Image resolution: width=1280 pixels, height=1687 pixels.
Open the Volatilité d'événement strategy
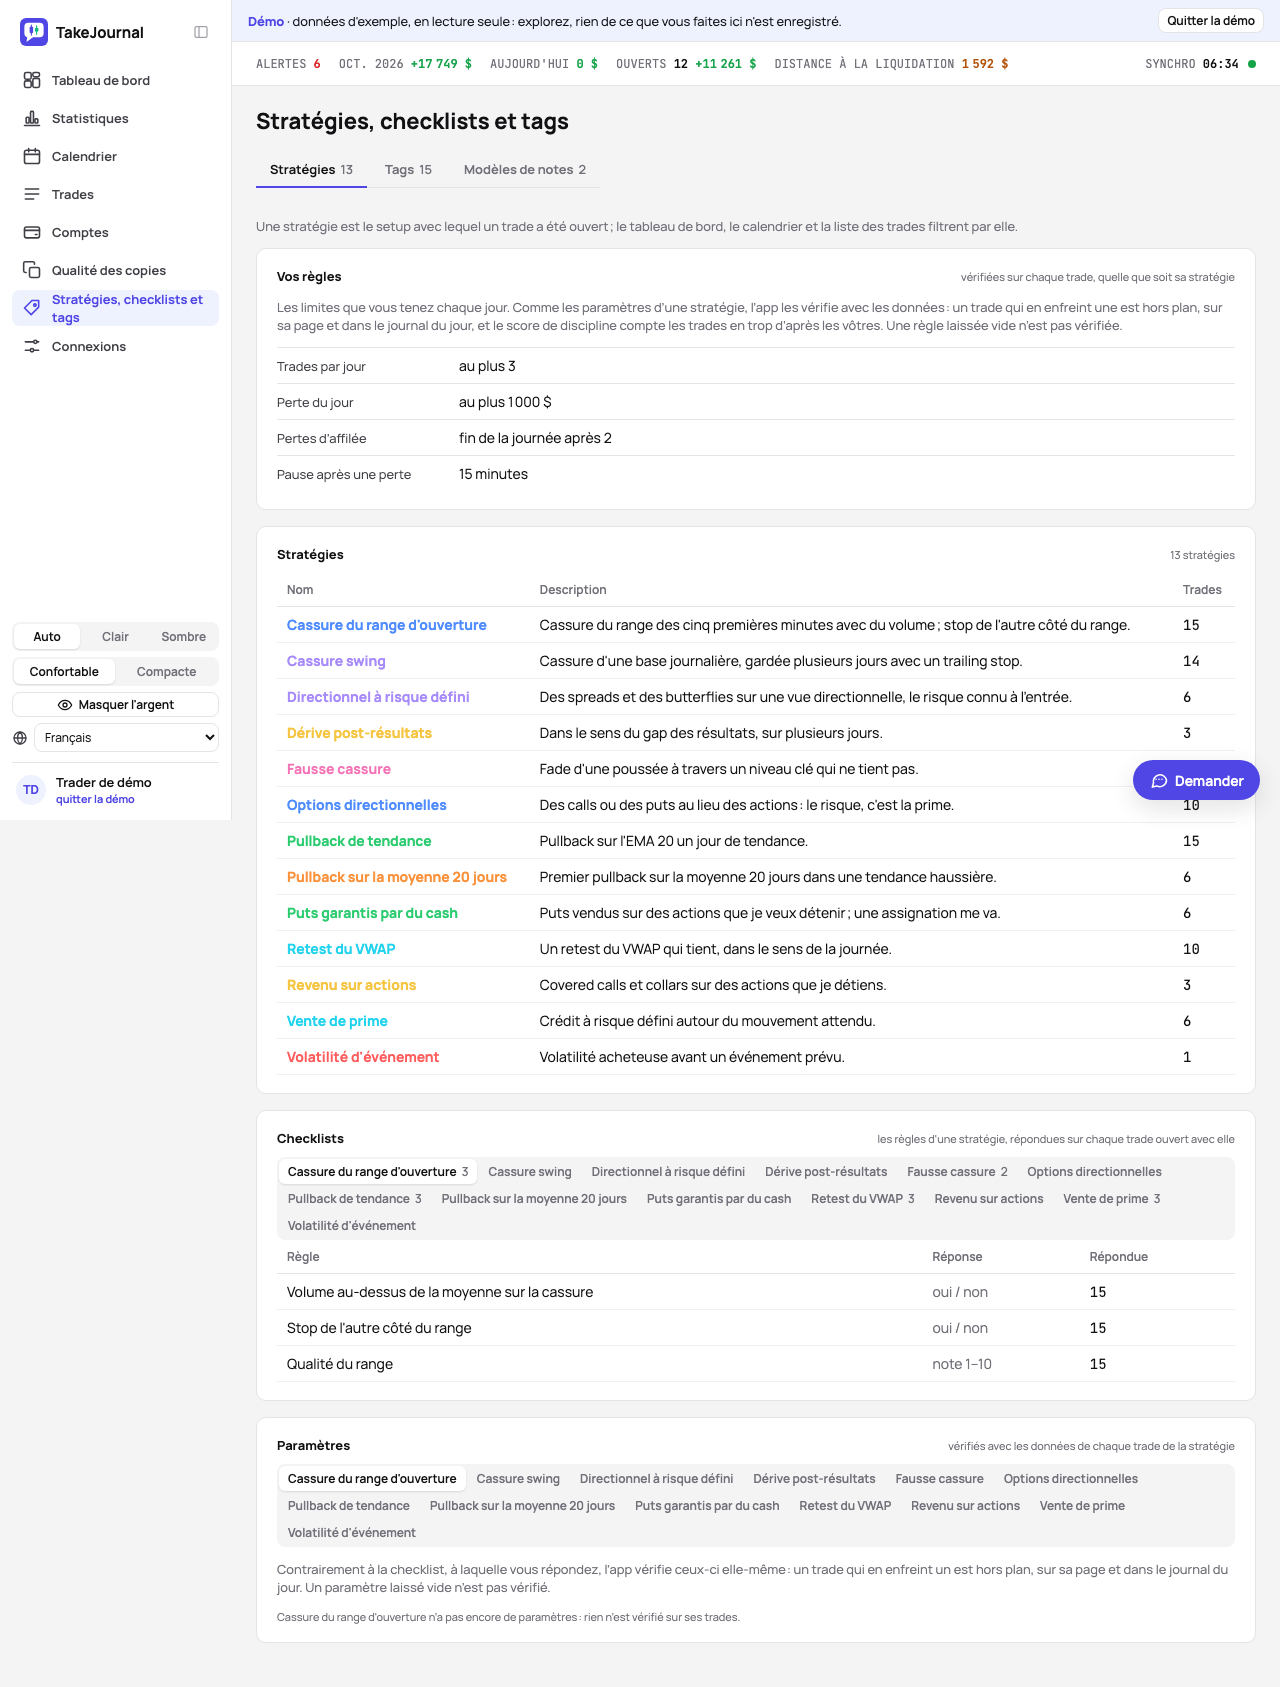[x=363, y=1057]
